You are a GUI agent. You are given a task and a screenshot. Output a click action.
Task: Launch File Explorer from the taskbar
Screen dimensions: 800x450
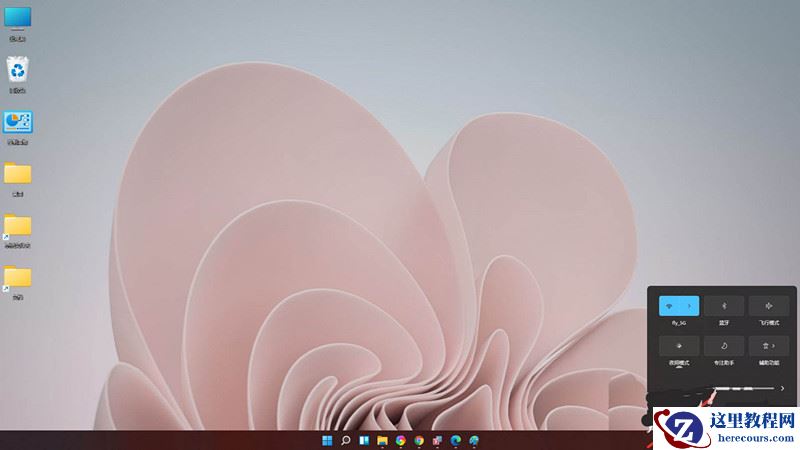point(382,440)
